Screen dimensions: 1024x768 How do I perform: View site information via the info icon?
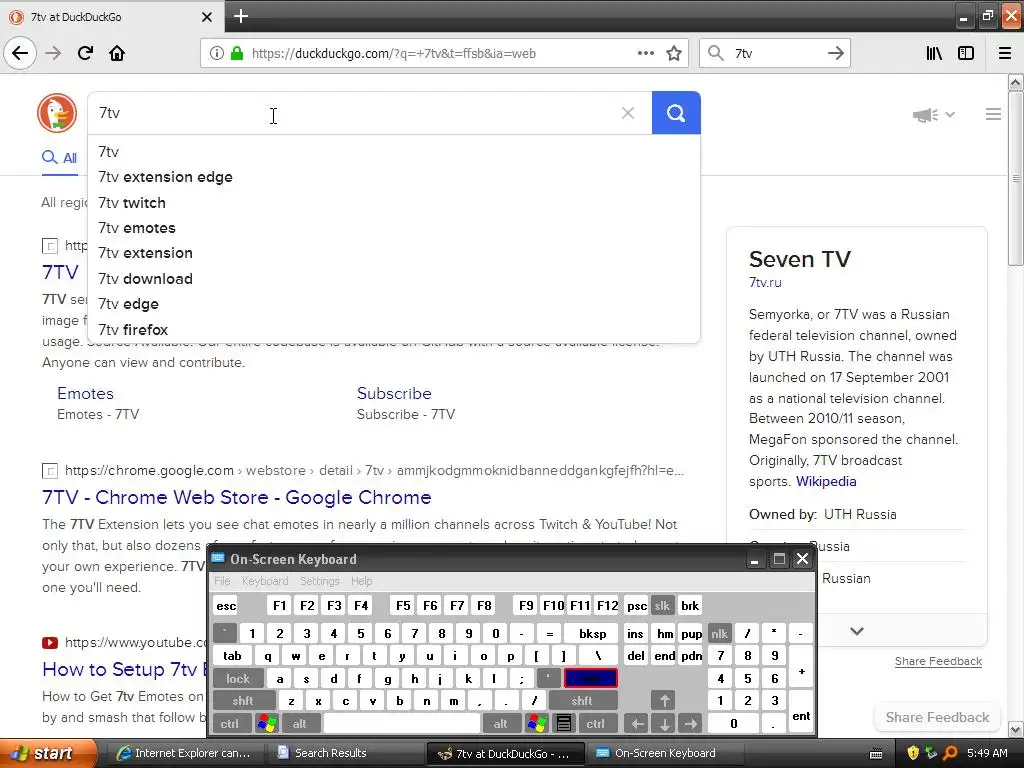pos(217,53)
